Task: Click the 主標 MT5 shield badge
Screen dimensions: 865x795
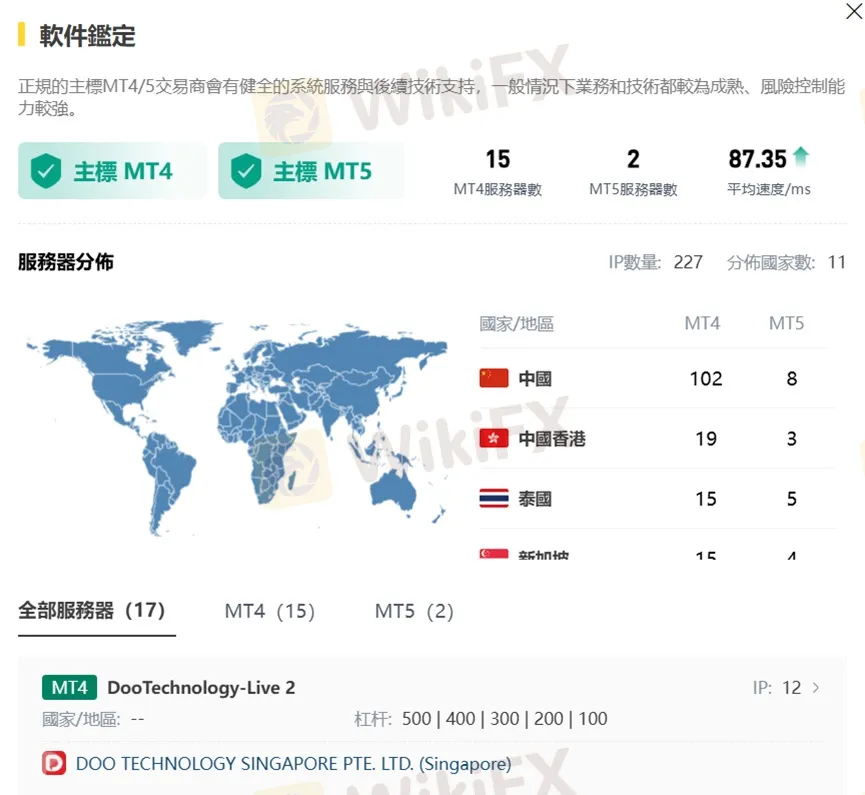Action: click(x=311, y=171)
